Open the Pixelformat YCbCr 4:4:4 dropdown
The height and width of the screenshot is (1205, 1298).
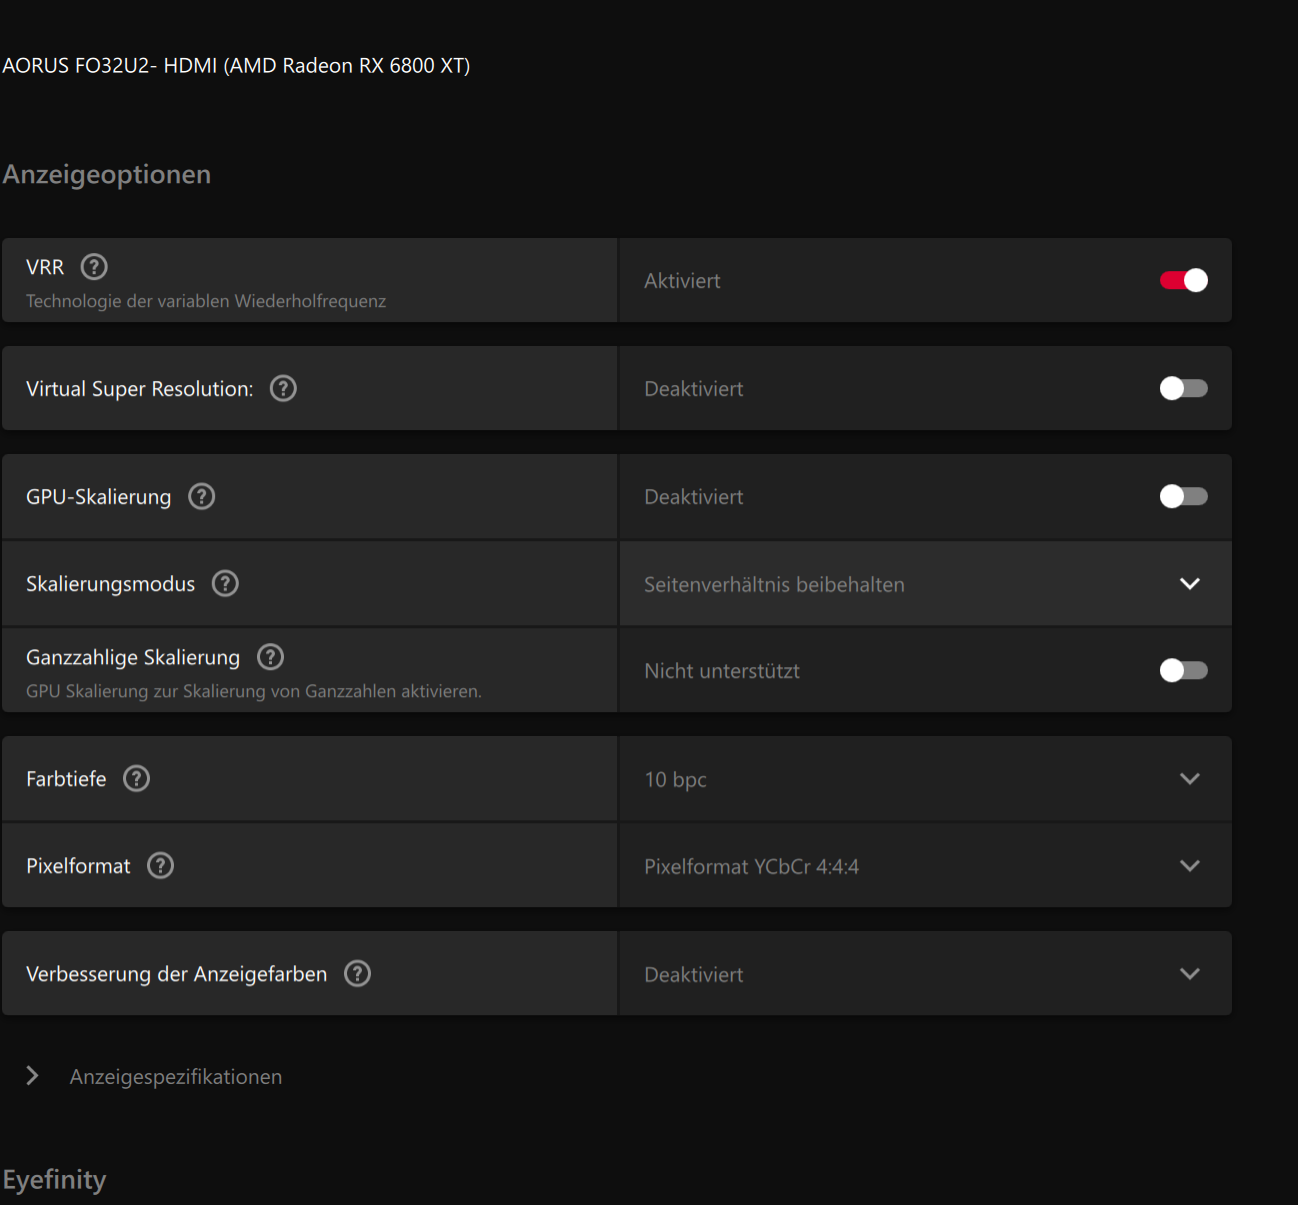pyautogui.click(x=925, y=866)
